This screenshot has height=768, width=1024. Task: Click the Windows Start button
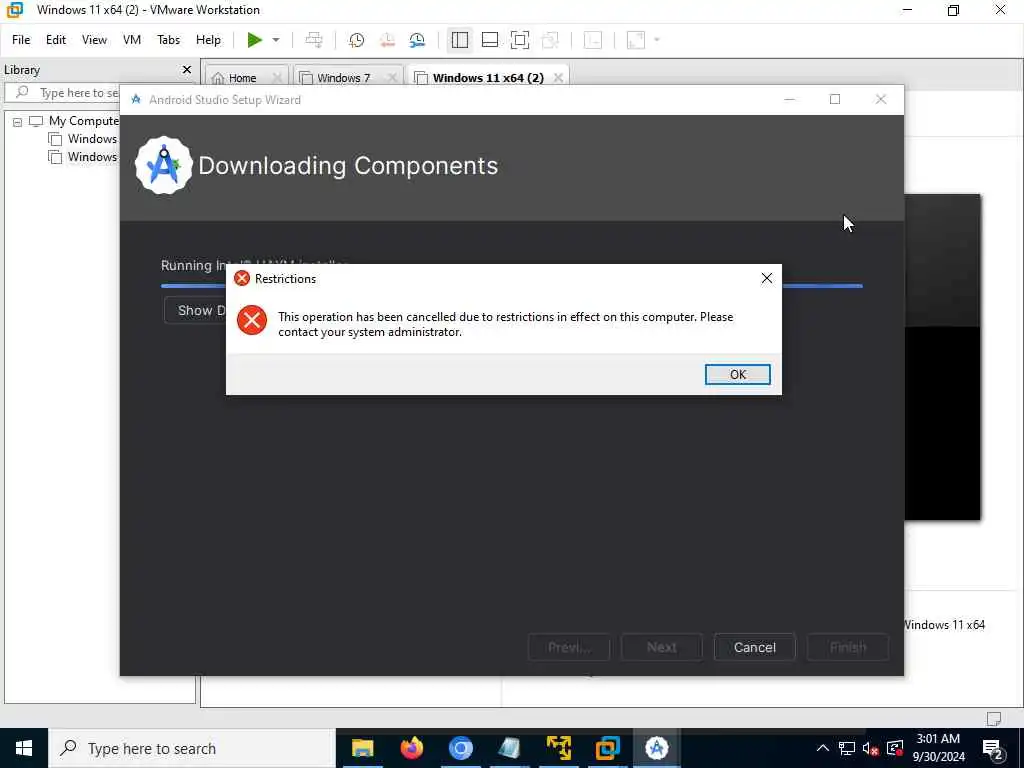[24, 748]
